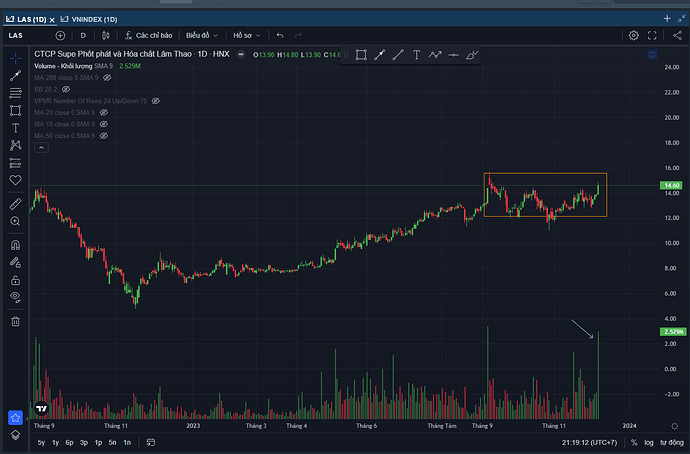This screenshot has height=454, width=690.
Task: Select the trend line drawing tool
Action: tap(16, 74)
